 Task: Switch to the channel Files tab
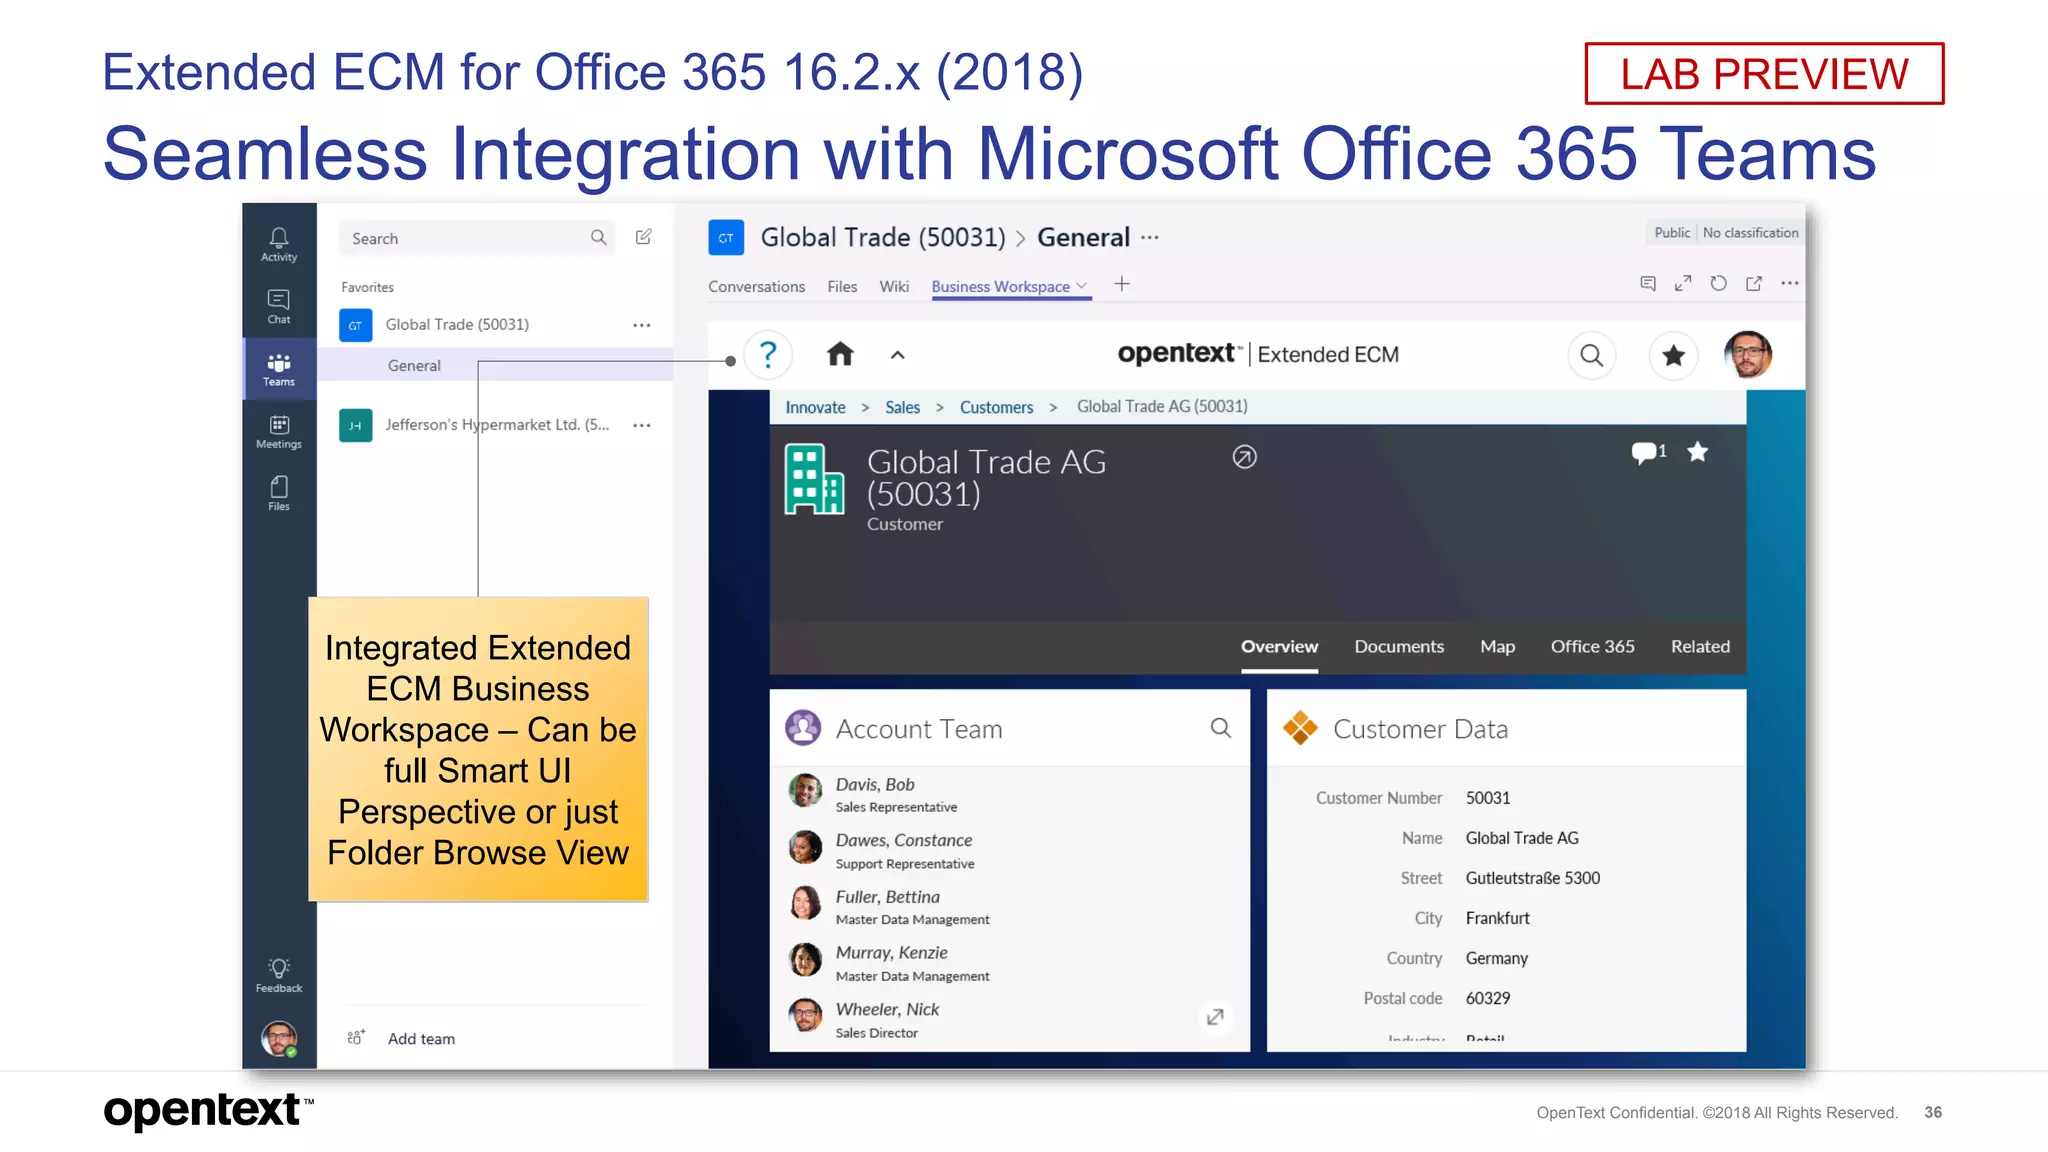pyautogui.click(x=842, y=286)
